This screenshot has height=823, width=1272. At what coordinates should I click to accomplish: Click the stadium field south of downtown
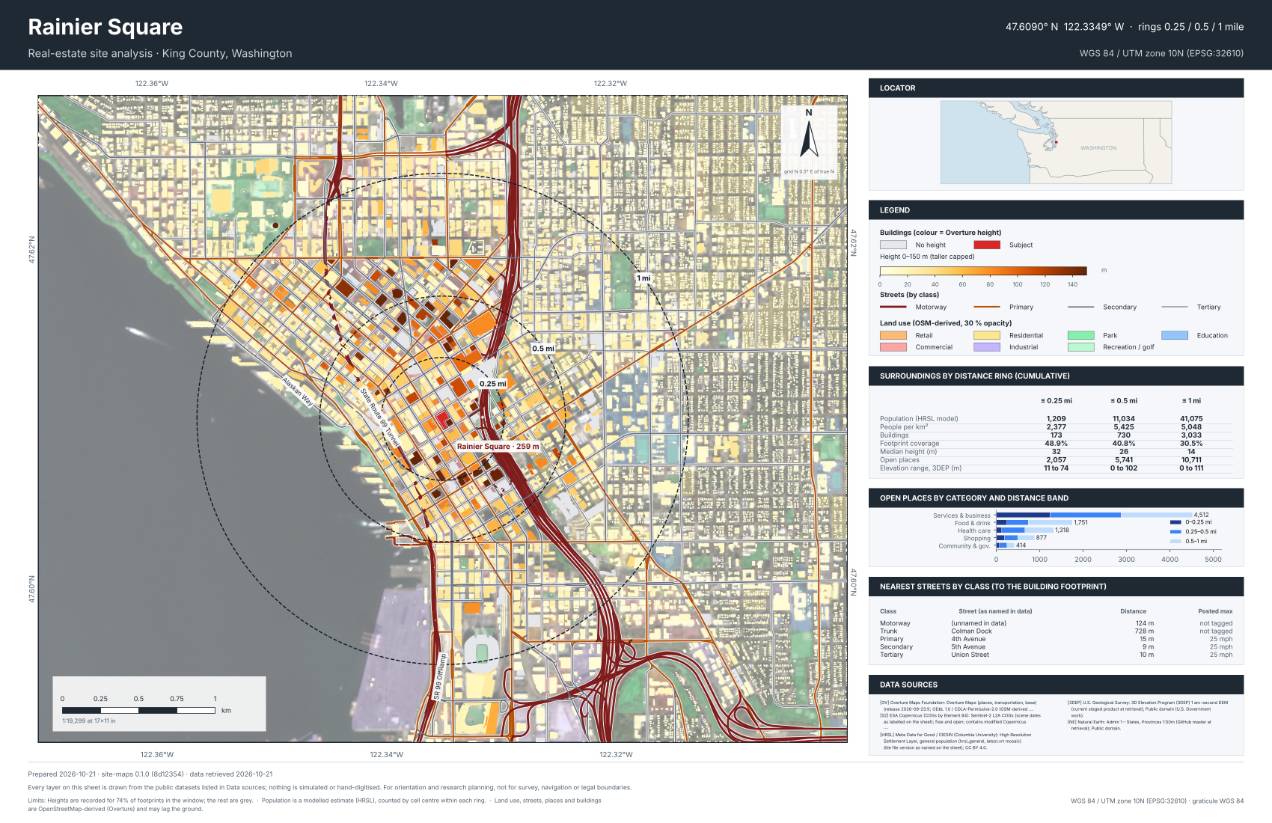(x=483, y=652)
